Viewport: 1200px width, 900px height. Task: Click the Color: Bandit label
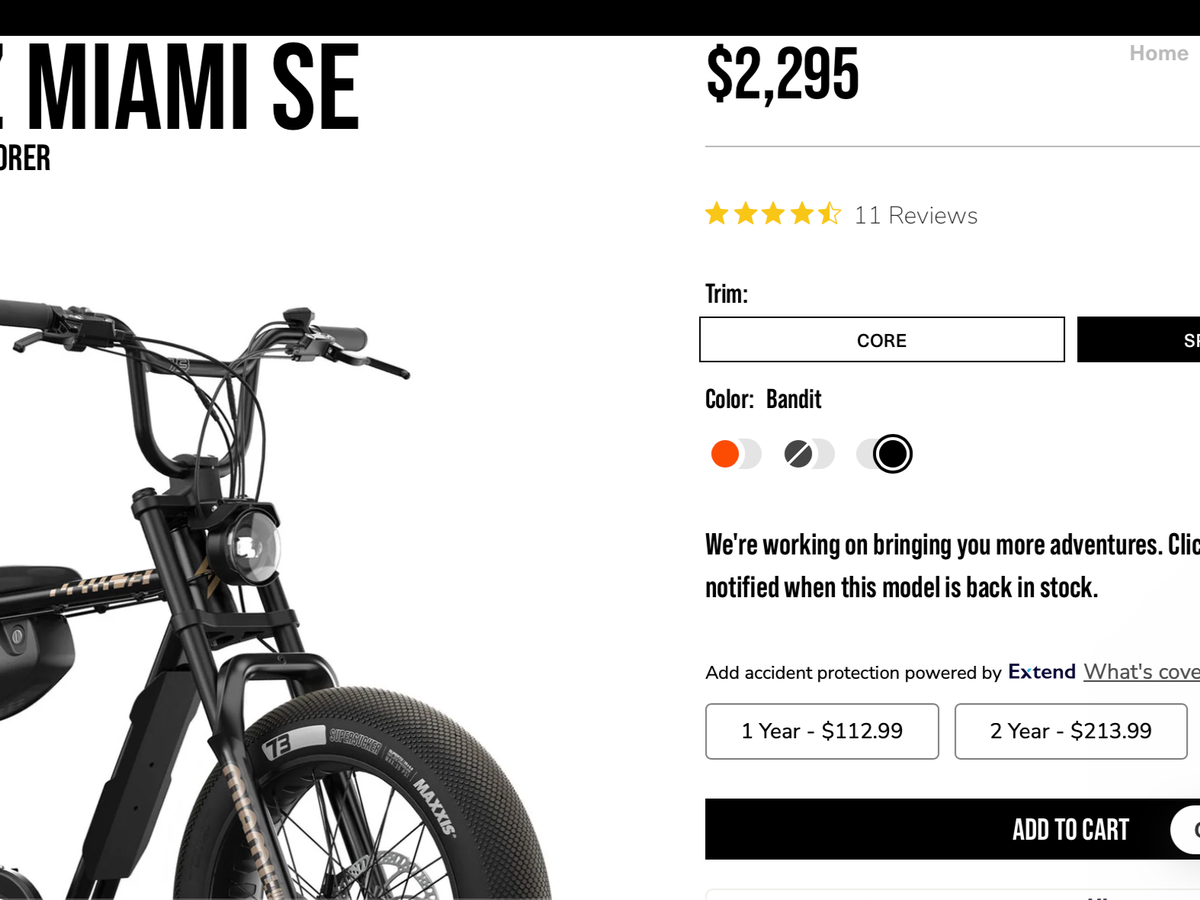pos(763,400)
